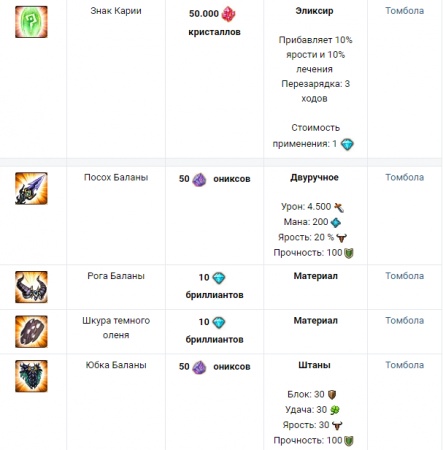The image size is (443, 450).
Task: Open the Юбка Баланы skirt icon
Action: point(31,376)
